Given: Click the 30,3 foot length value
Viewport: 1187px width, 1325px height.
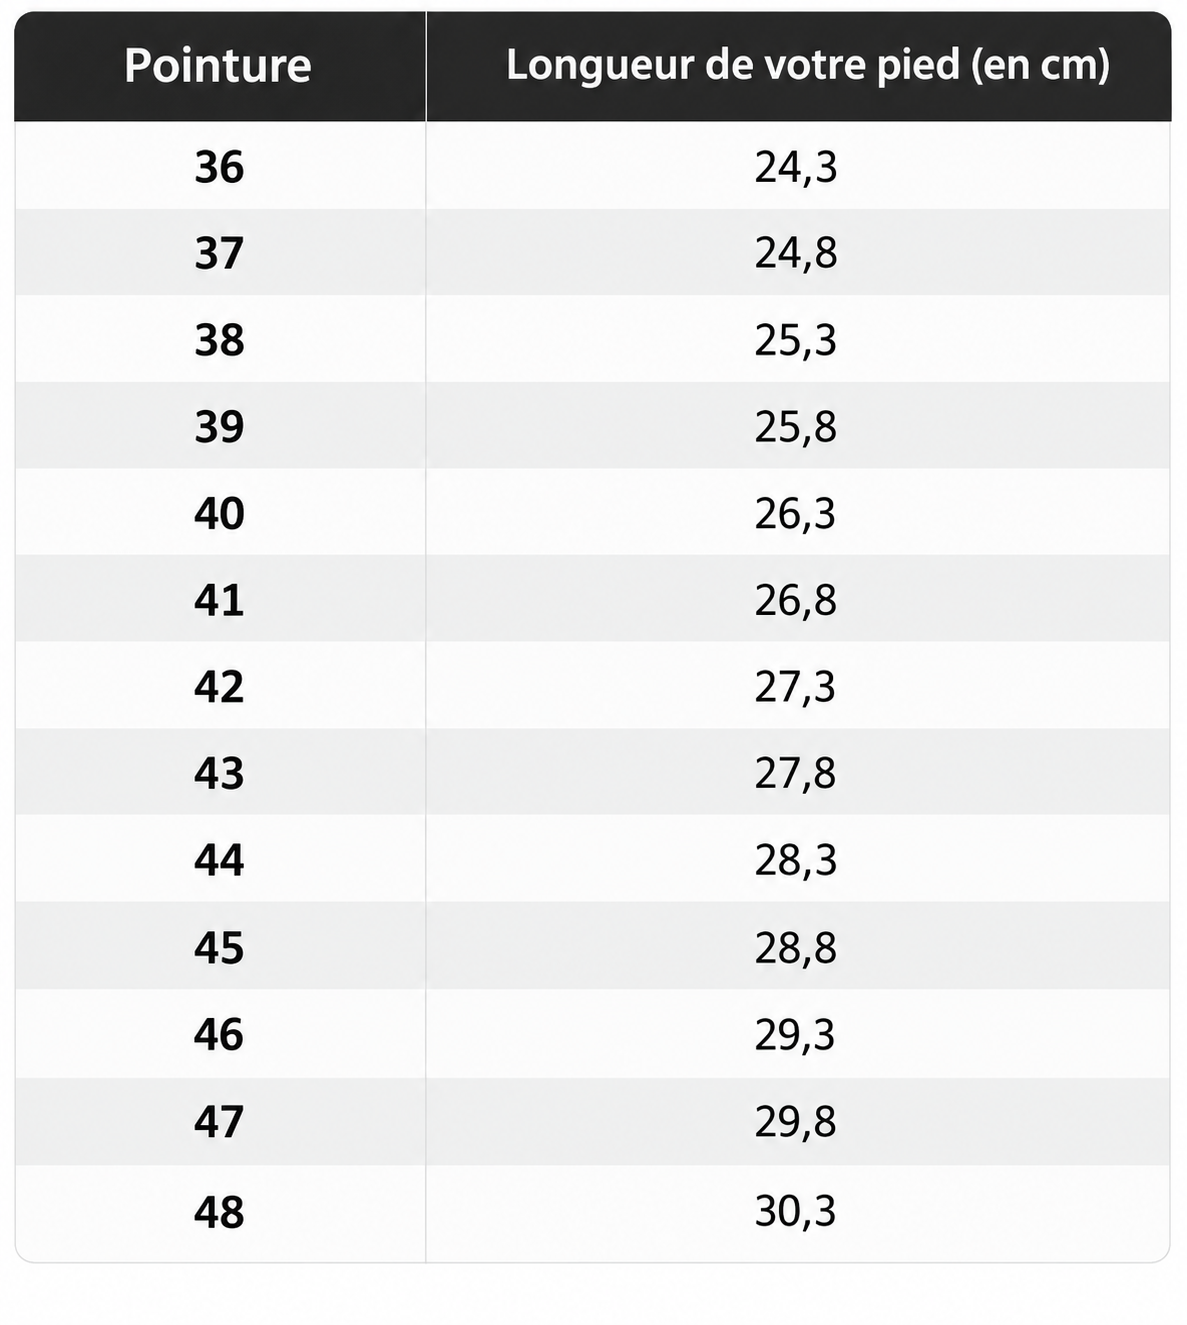Looking at the screenshot, I should coord(796,1211).
